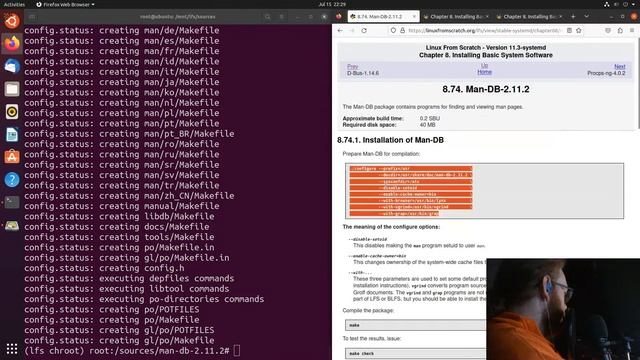Screen dimensions: 640x360
Task: Click the '8.74.1. Installation of Man-DB' heading
Action: pos(390,140)
